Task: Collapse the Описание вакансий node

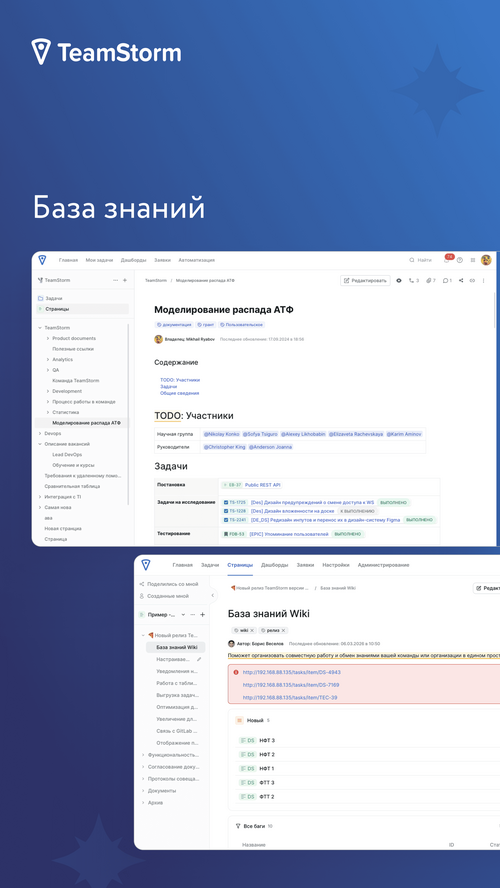Action: [x=40, y=444]
